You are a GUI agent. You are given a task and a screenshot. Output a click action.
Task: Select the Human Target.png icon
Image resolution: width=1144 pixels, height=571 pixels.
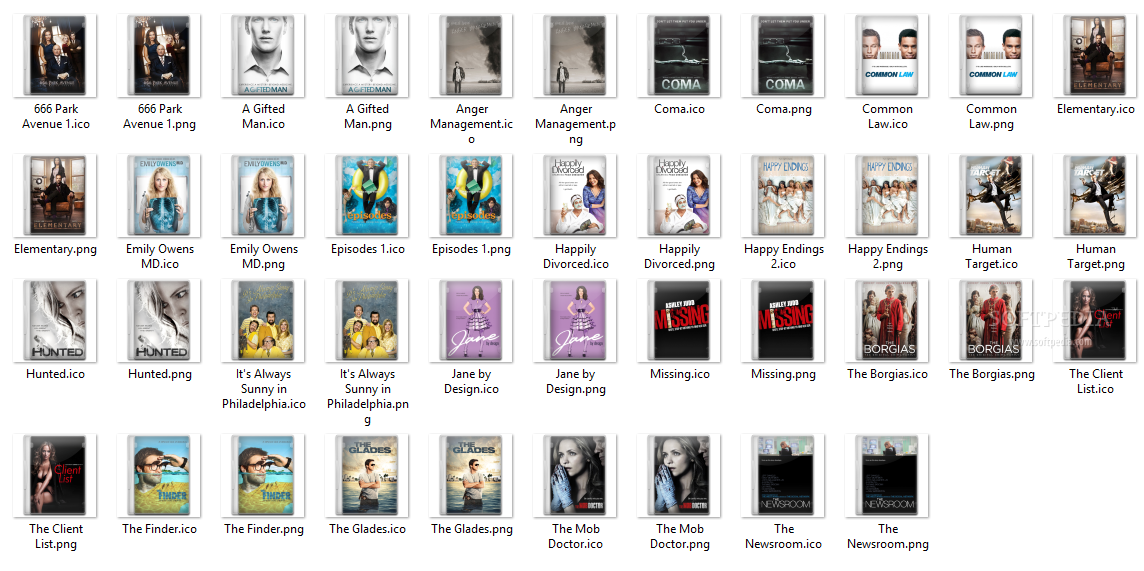pyautogui.click(x=1095, y=195)
